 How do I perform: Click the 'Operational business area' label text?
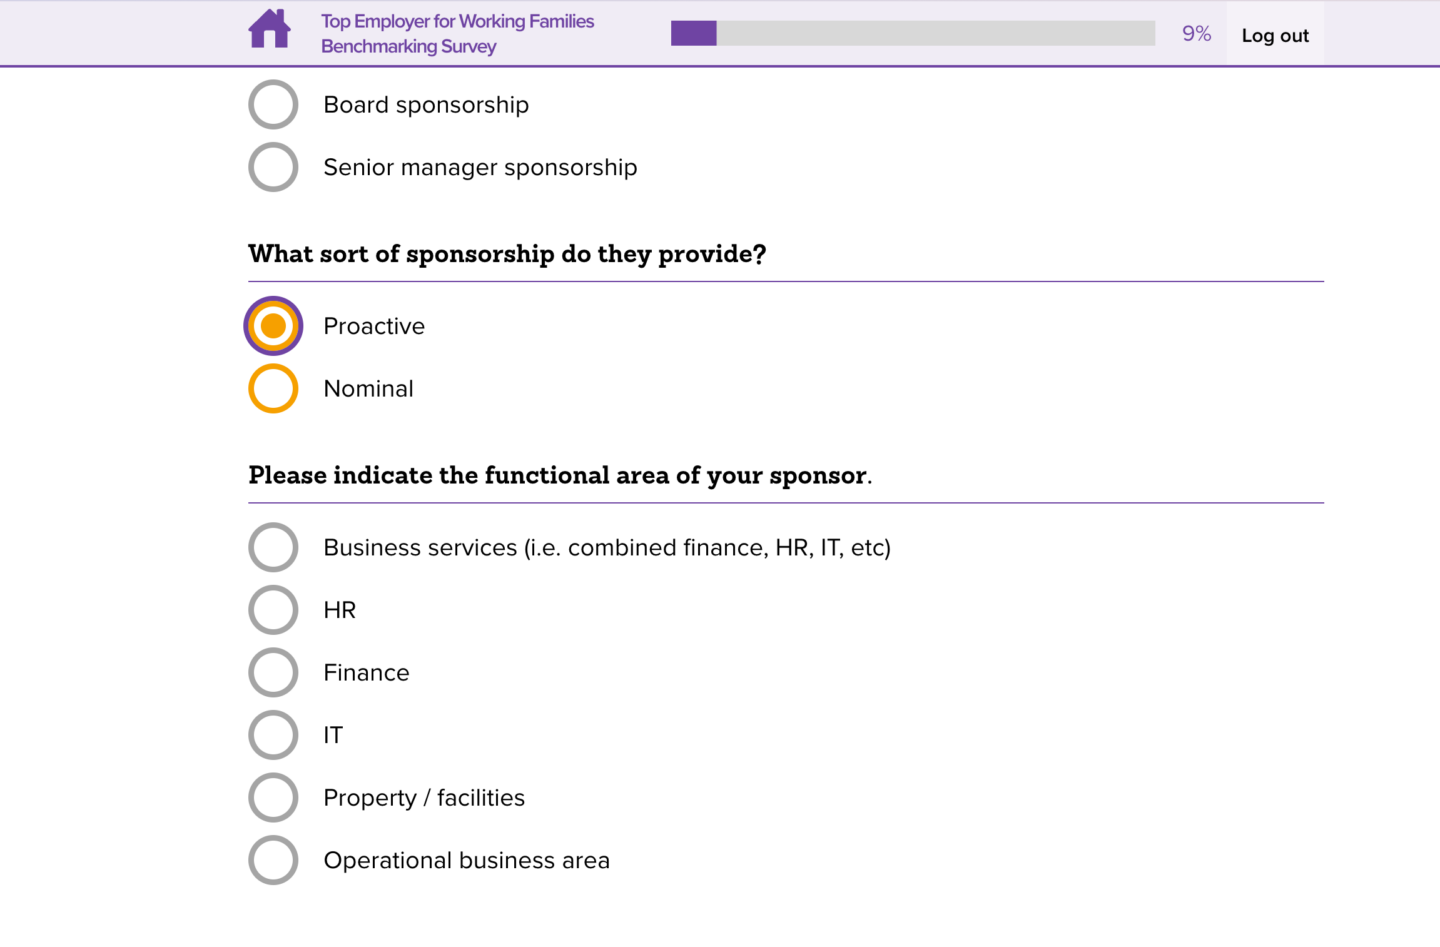pyautogui.click(x=466, y=860)
